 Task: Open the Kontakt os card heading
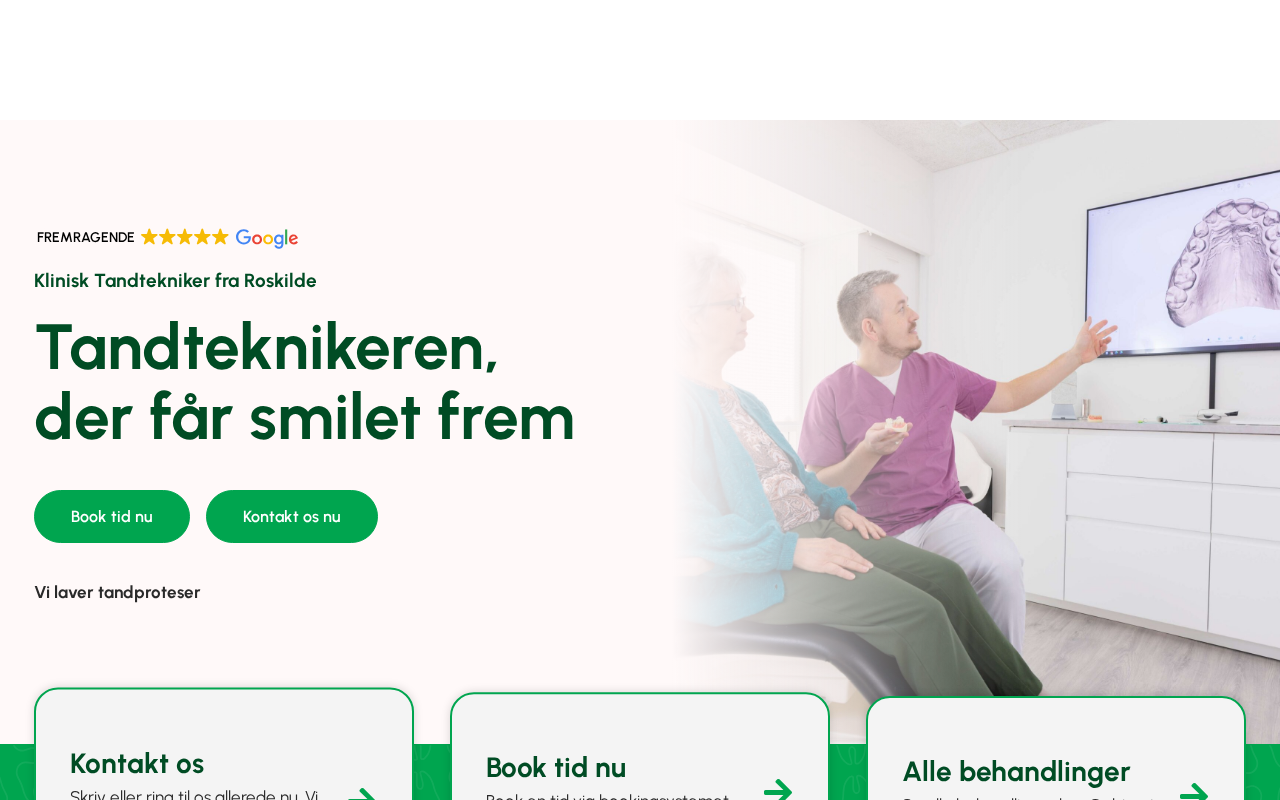[137, 763]
